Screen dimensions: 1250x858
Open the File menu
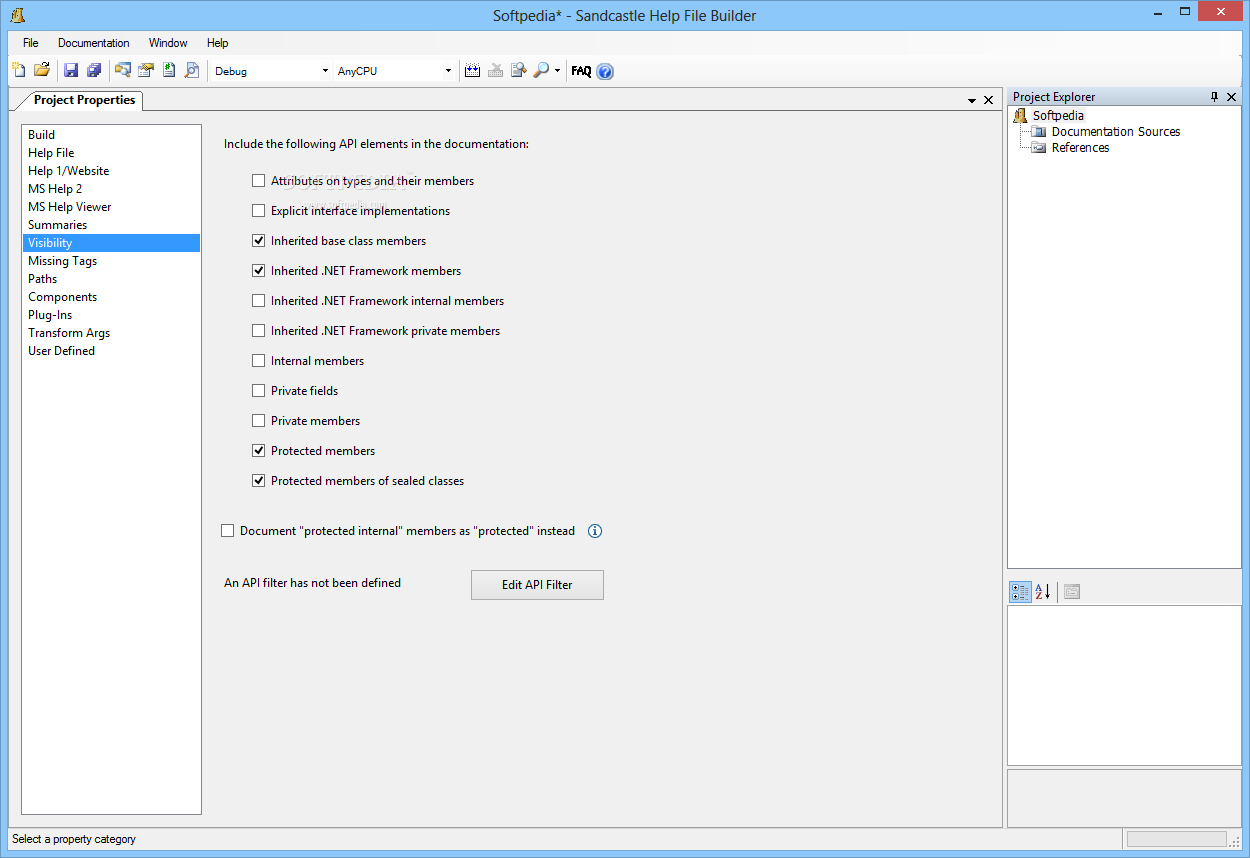(x=31, y=43)
